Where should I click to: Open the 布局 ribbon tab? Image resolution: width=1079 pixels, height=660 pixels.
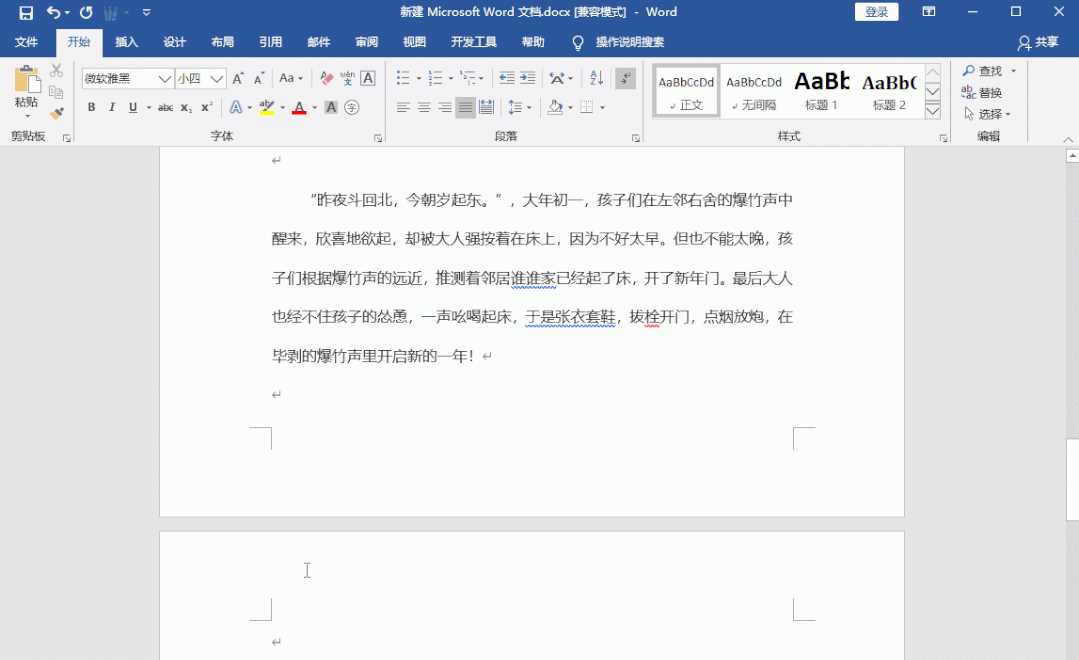click(x=222, y=42)
